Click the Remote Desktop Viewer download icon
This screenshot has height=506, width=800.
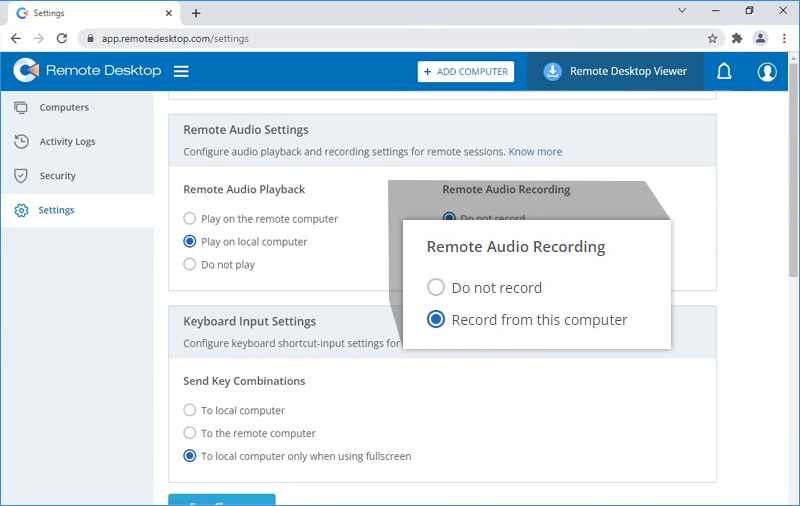552,71
